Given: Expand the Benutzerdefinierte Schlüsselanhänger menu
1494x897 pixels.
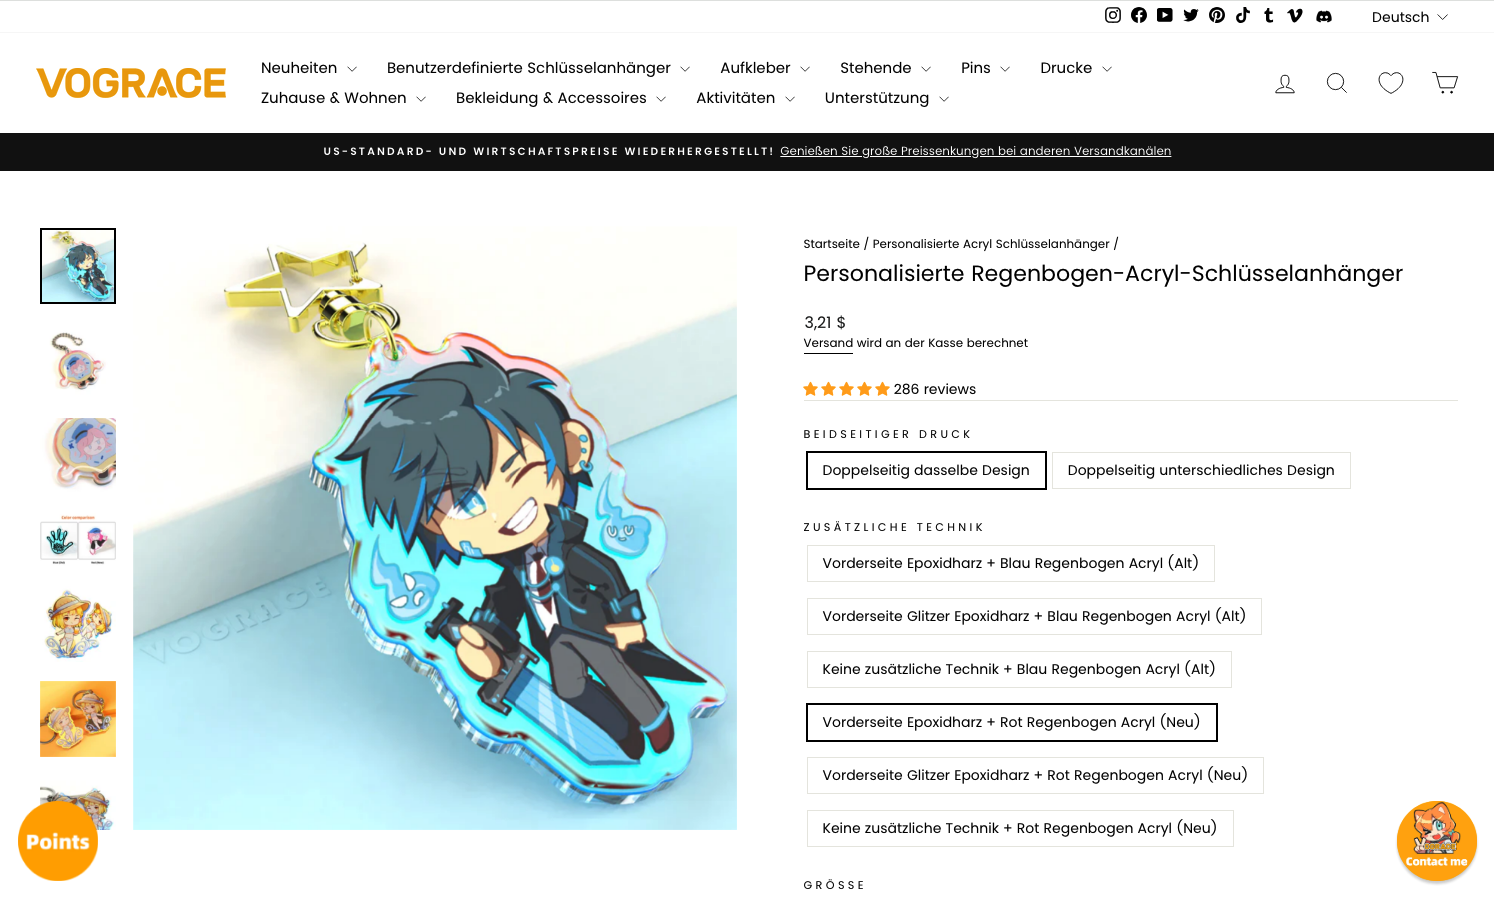Looking at the screenshot, I should coord(538,68).
